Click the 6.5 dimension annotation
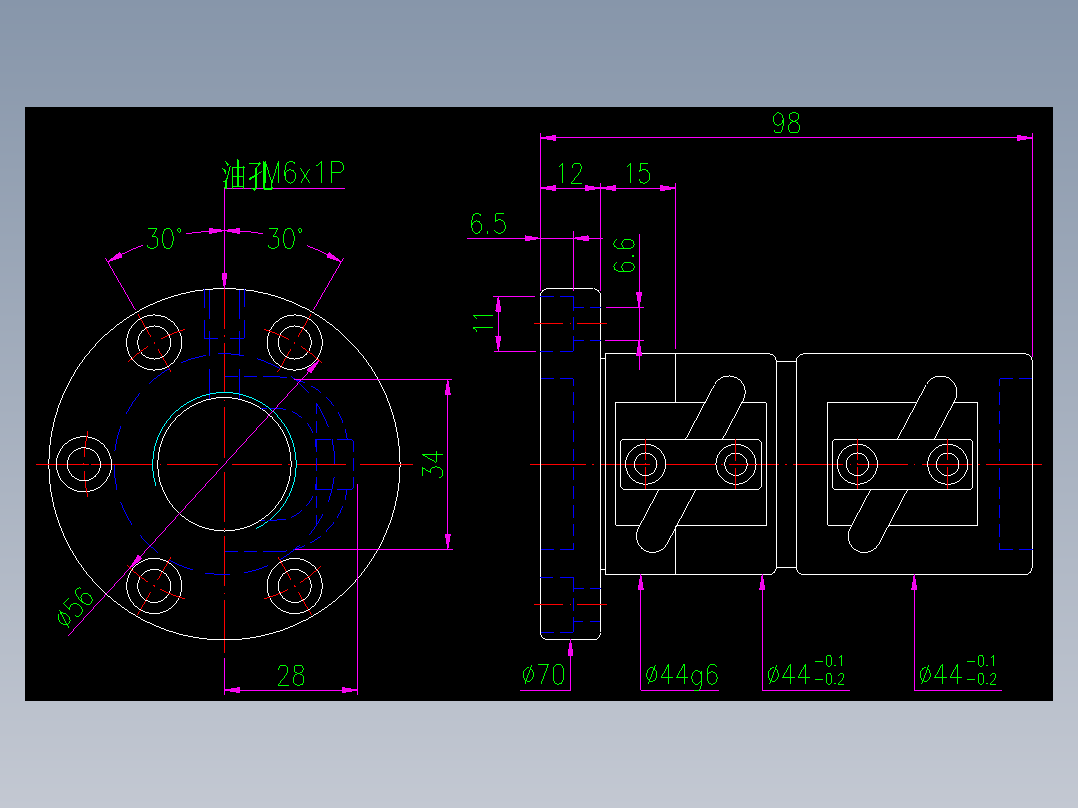1078x808 pixels. coord(488,223)
